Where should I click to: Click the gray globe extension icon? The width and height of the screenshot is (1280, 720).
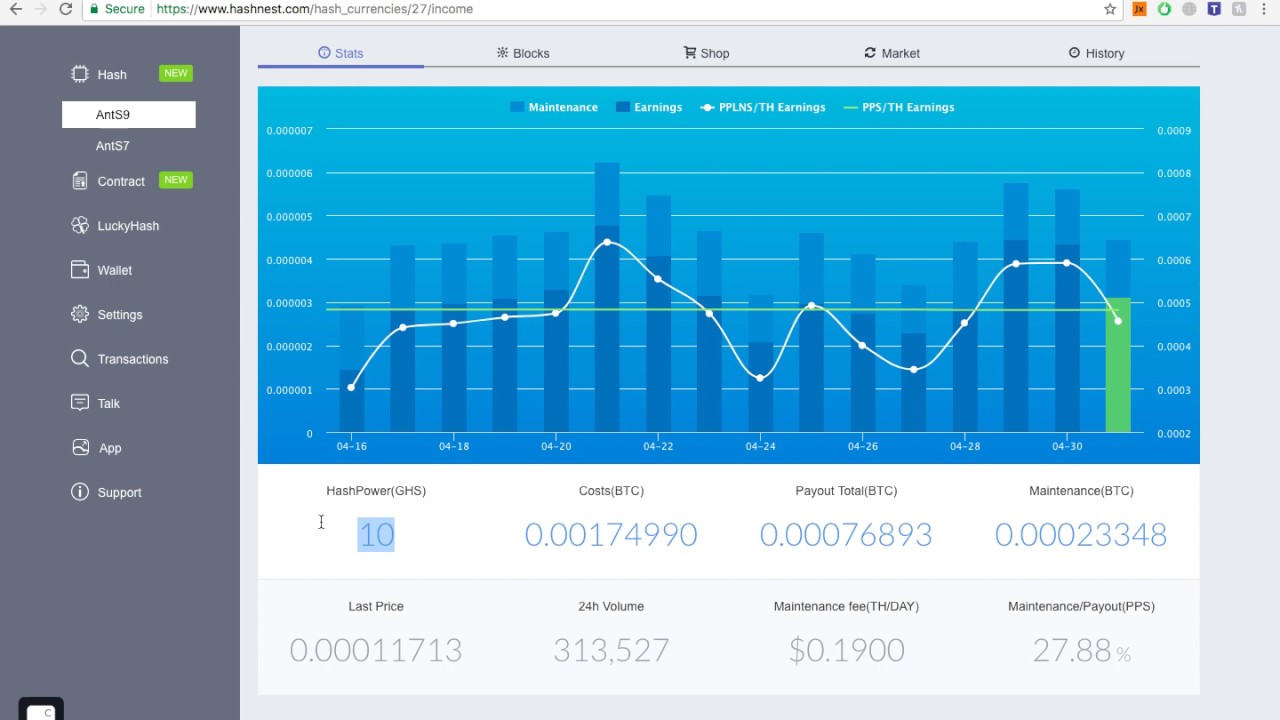tap(1189, 9)
